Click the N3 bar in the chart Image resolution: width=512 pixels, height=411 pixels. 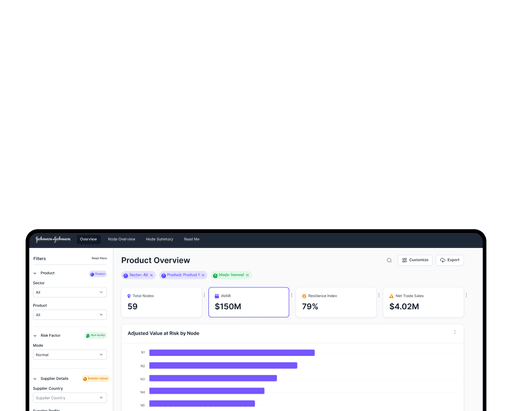pyautogui.click(x=213, y=378)
